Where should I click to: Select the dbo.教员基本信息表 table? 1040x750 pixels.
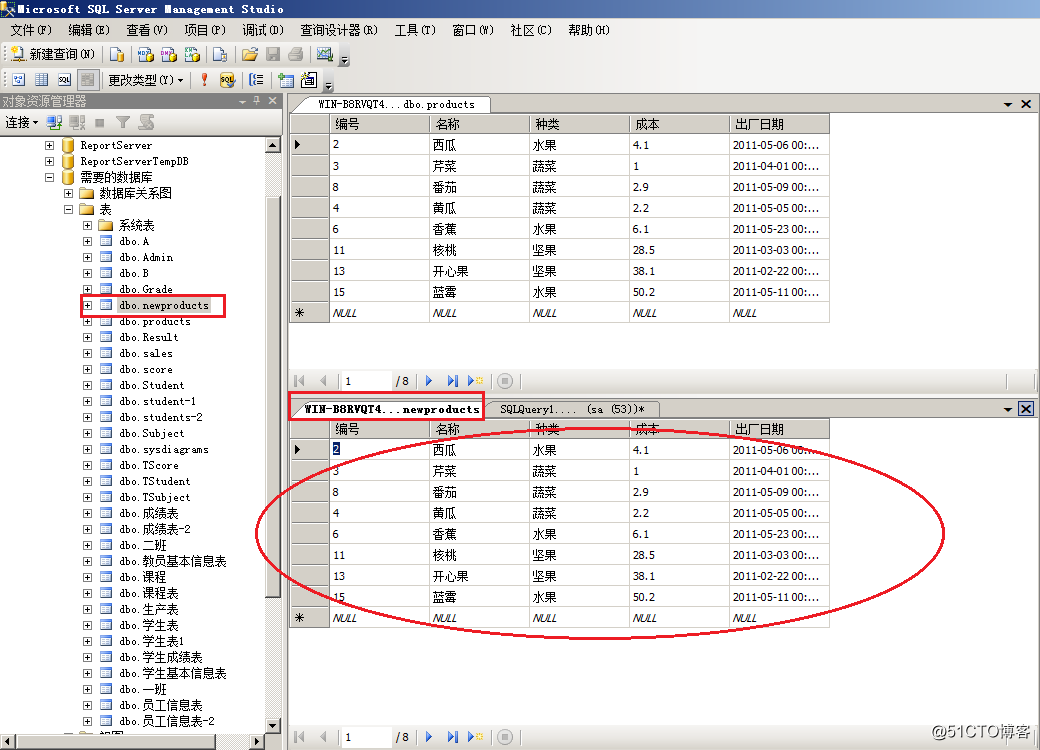pyautogui.click(x=172, y=562)
